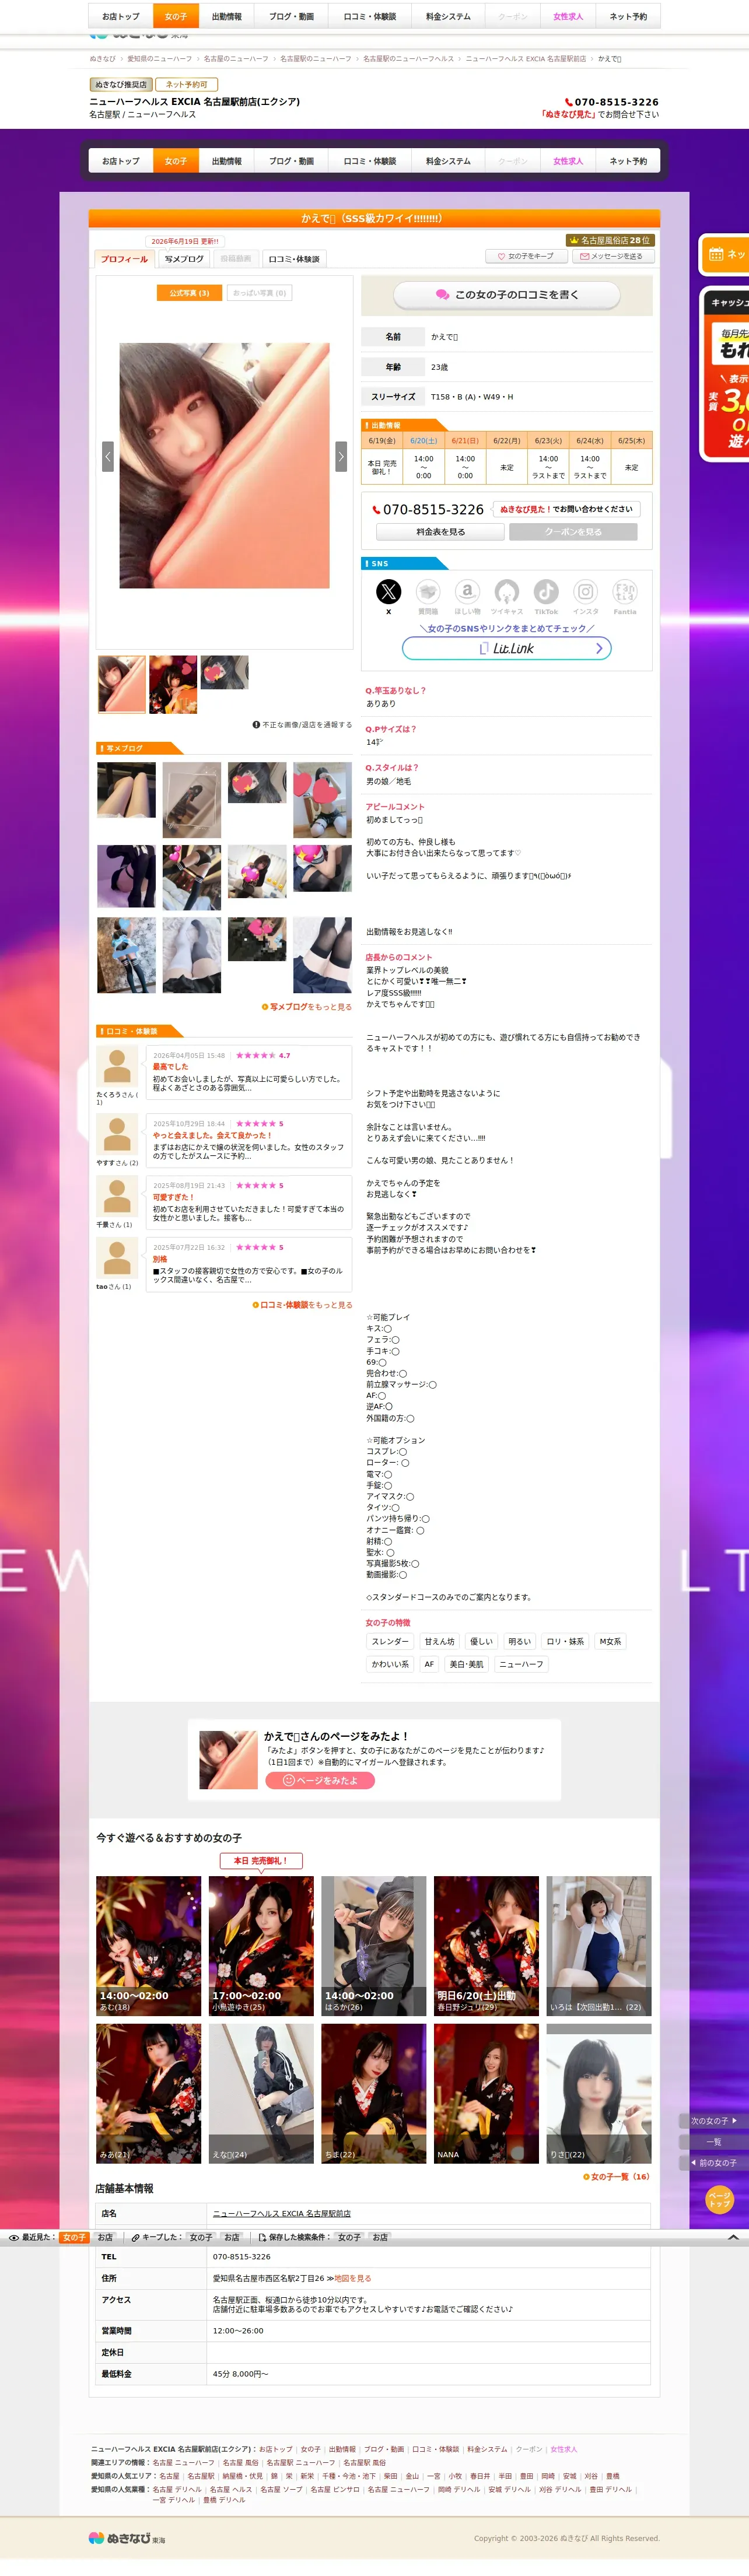Viewport: 749px width, 2576px height.
Task: Open the Fantia icon in SNS
Action: tap(625, 591)
